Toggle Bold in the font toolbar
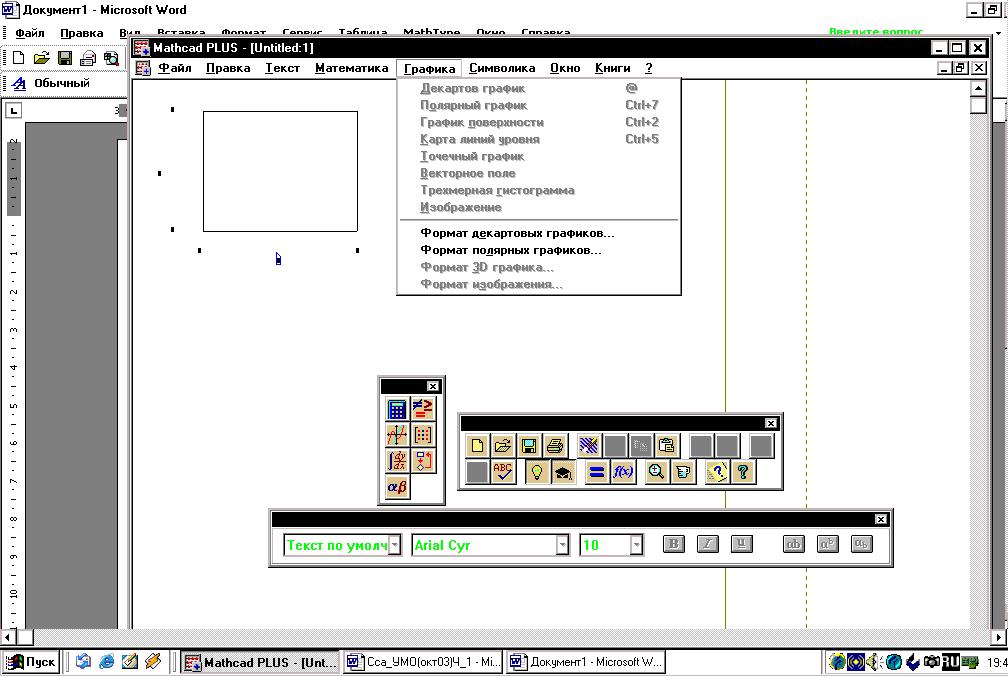1008x676 pixels. point(674,544)
